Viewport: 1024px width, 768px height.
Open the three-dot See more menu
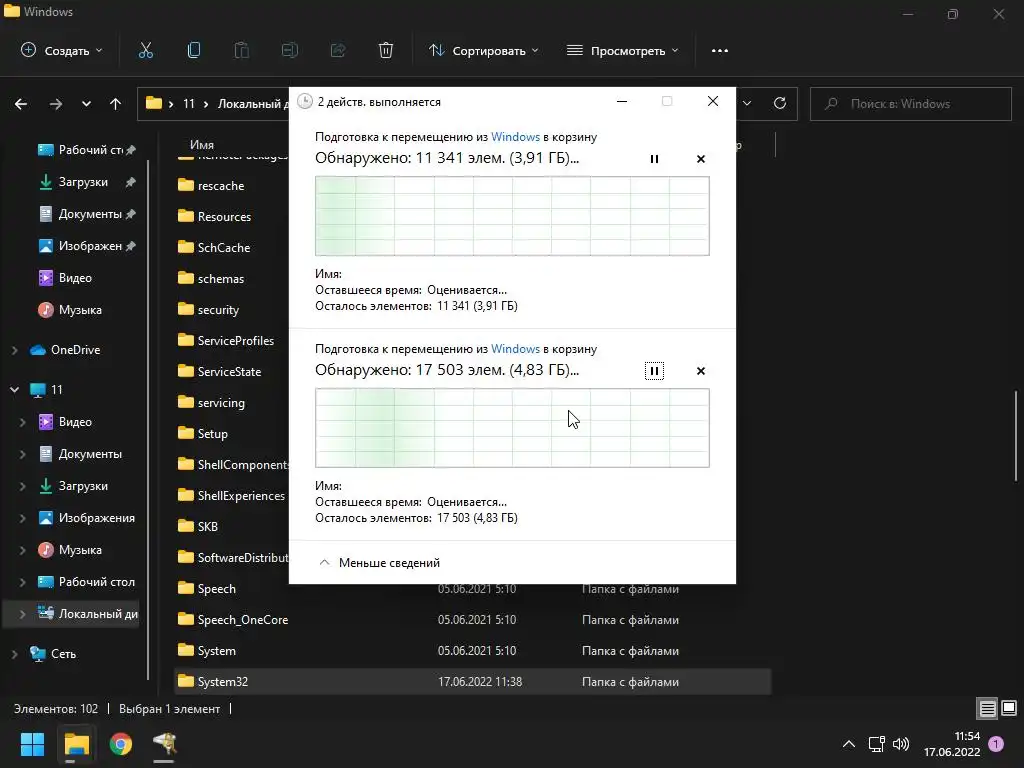tap(720, 50)
